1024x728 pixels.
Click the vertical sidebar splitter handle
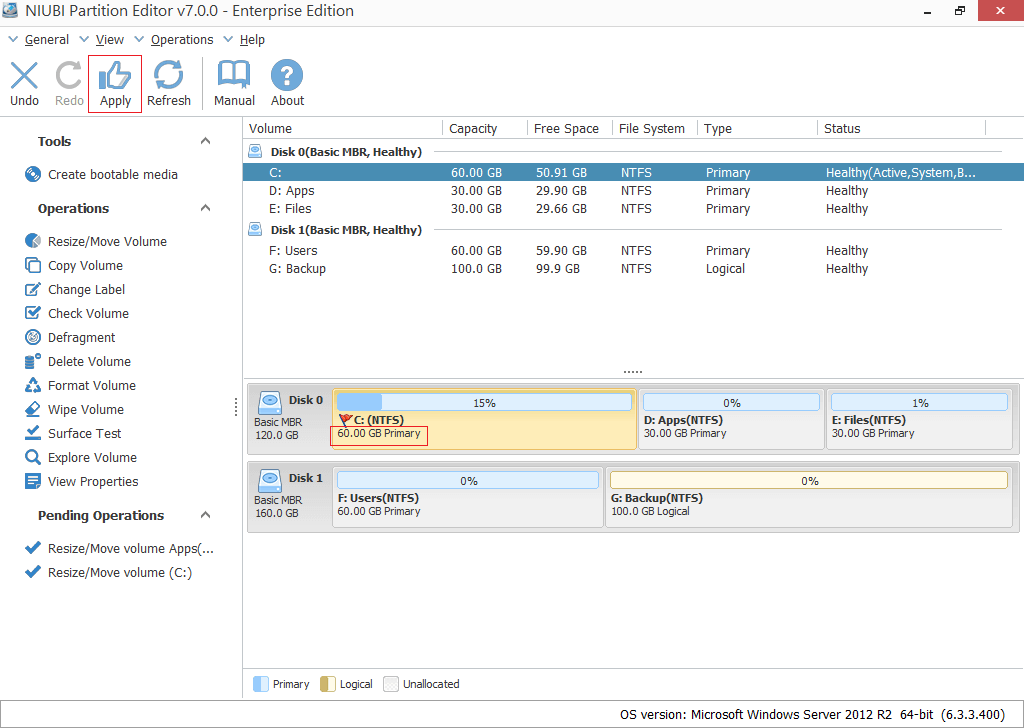(236, 407)
